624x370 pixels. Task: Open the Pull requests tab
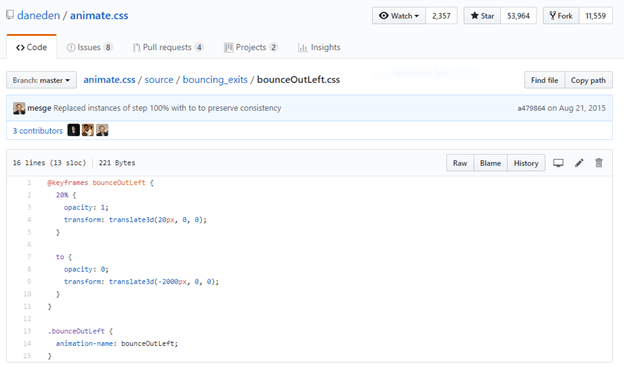[168, 47]
